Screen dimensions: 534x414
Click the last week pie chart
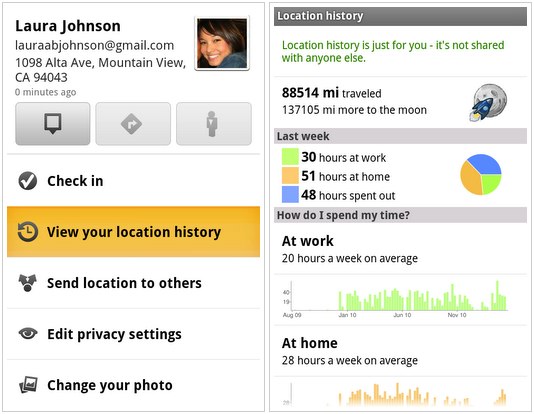[481, 175]
